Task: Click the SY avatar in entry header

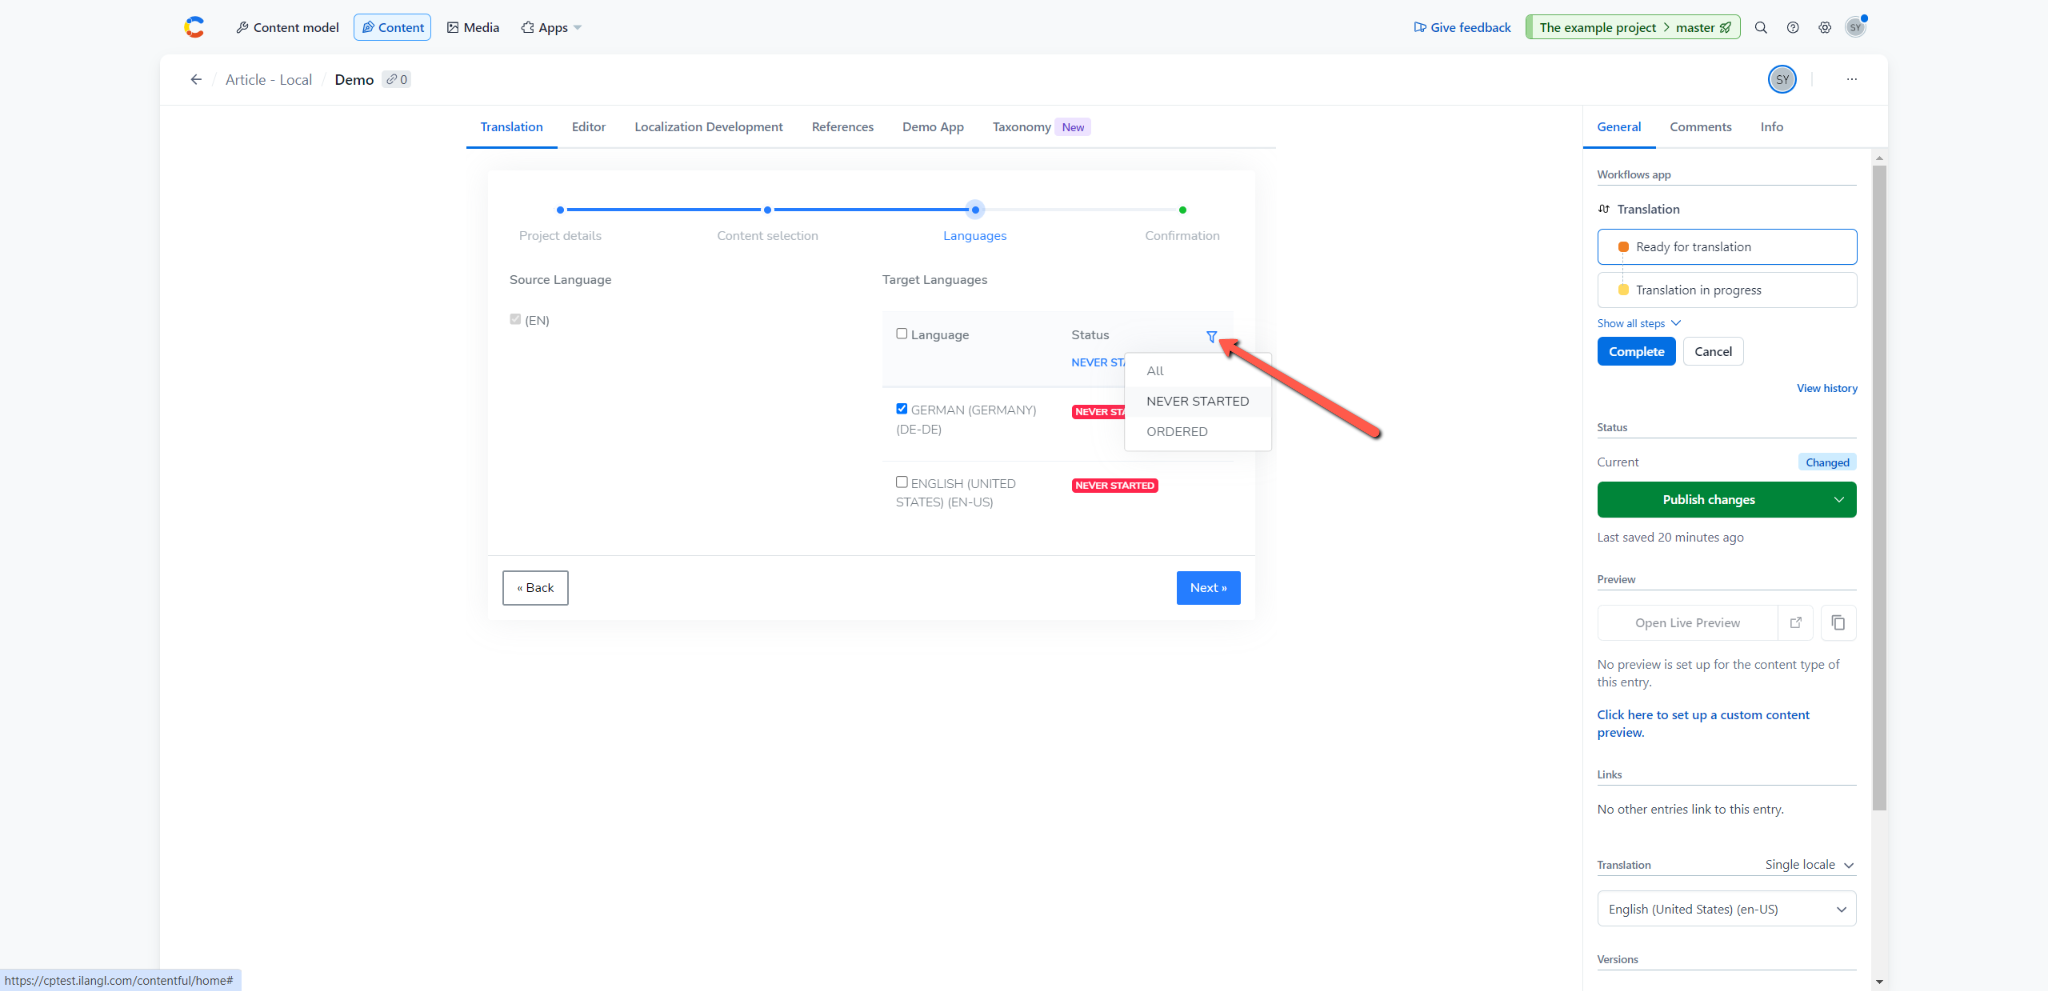Action: click(1782, 79)
